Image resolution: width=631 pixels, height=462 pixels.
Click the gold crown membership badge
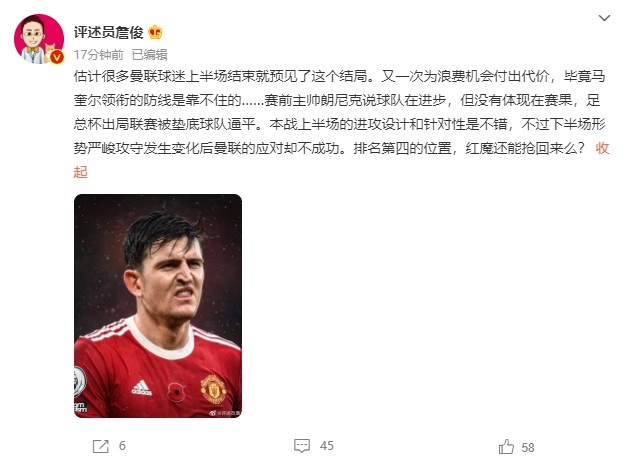tap(155, 32)
